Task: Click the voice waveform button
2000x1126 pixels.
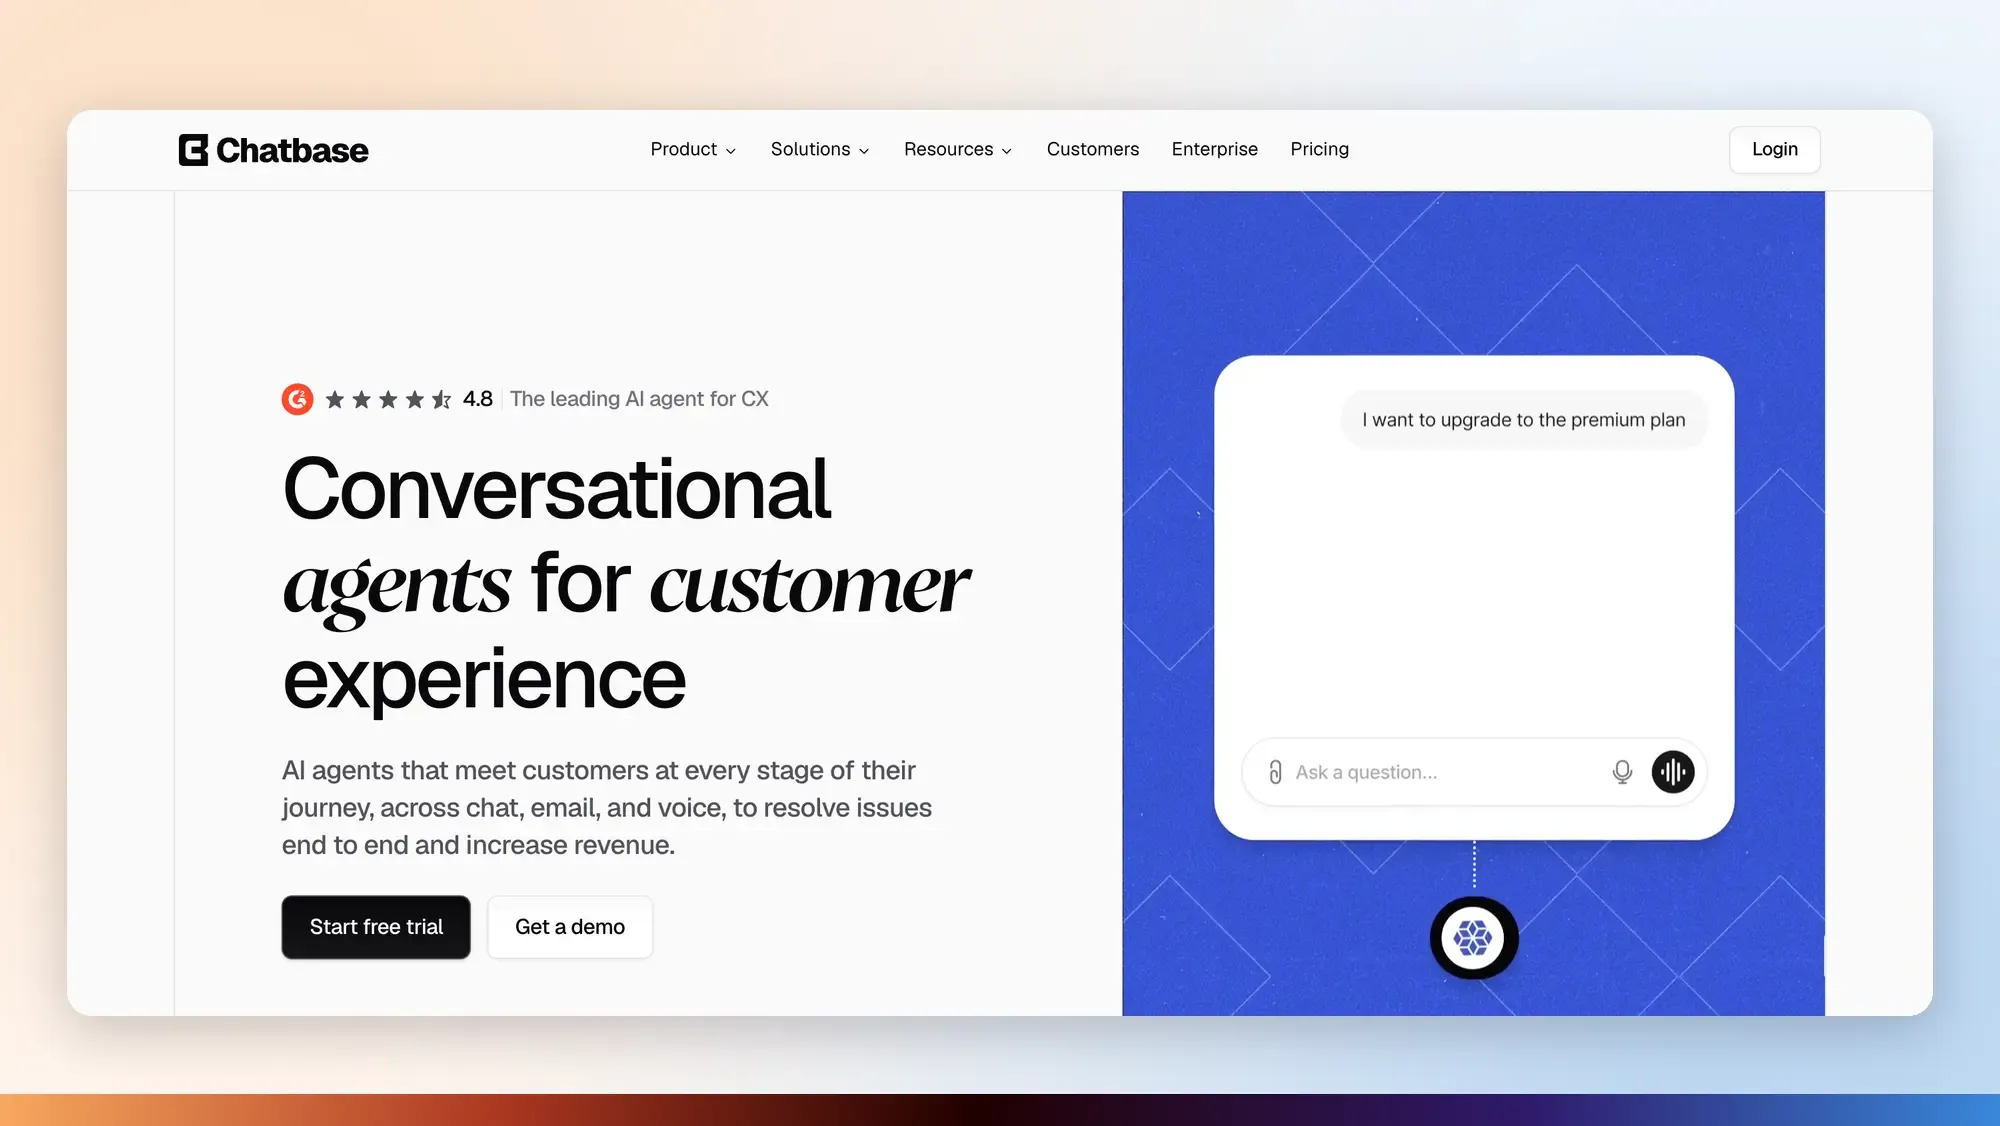Action: pyautogui.click(x=1673, y=772)
